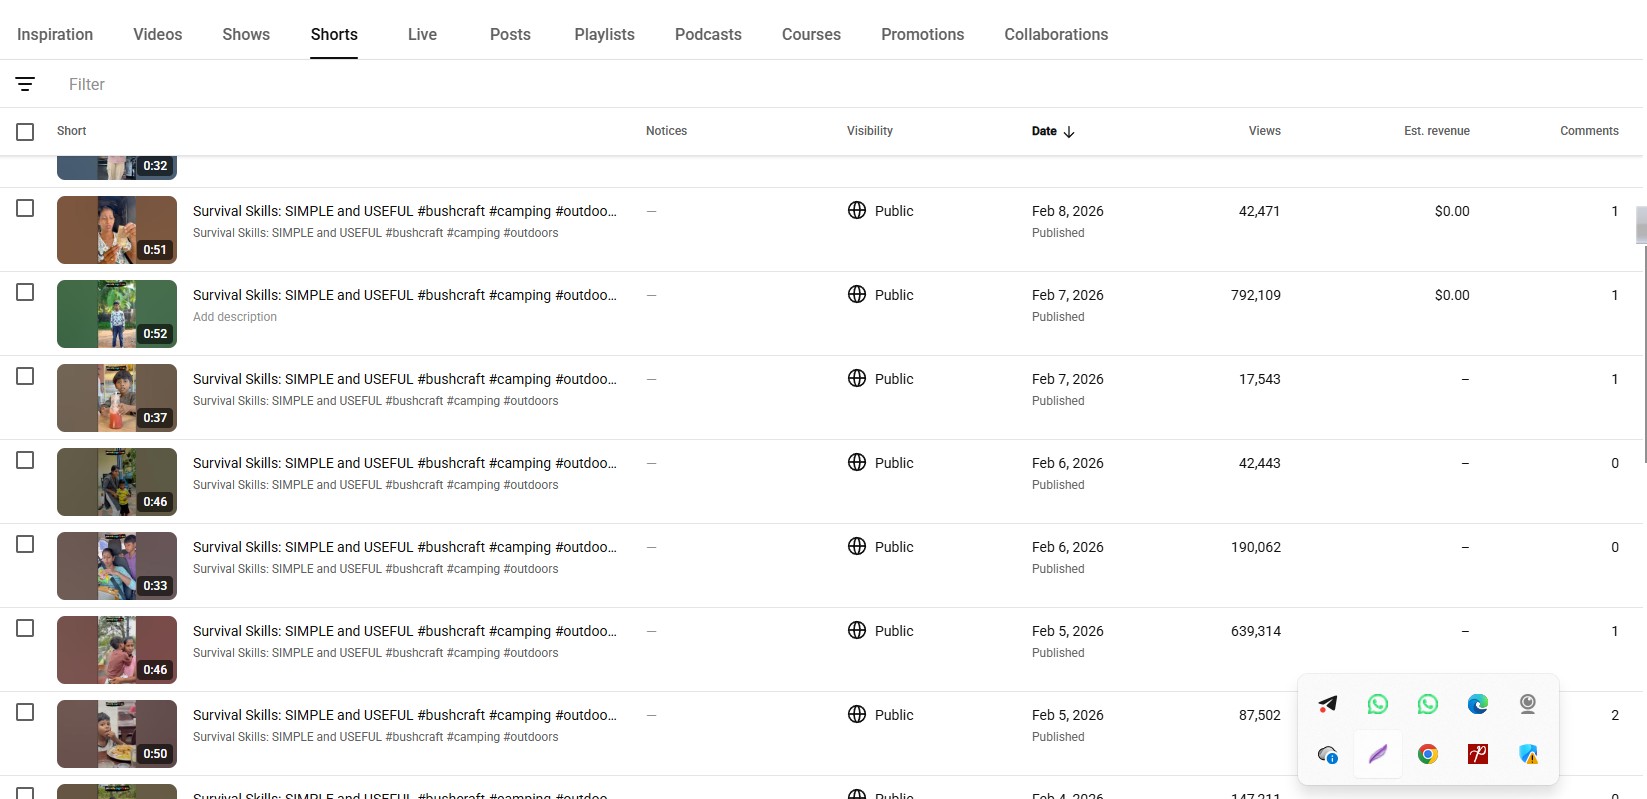
Task: Check the box for the 17,543-views short
Action: pyautogui.click(x=25, y=376)
